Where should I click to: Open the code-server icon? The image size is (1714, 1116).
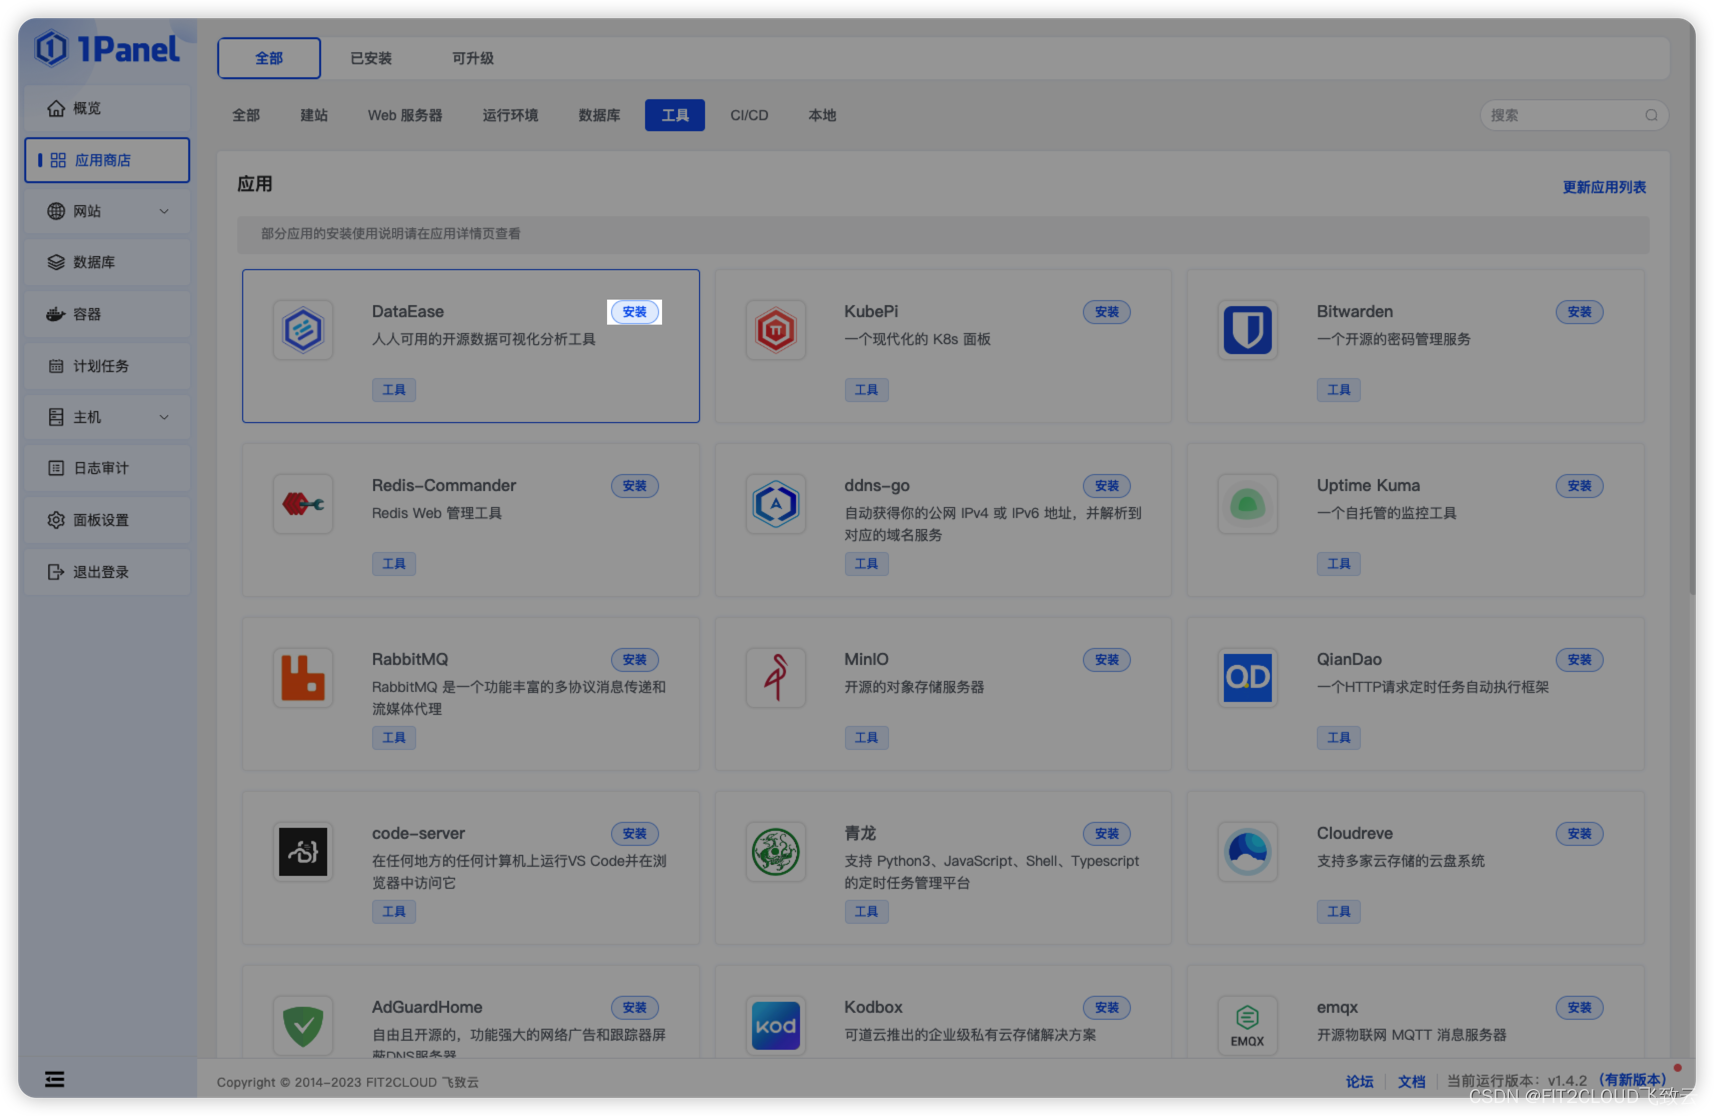tap(303, 852)
